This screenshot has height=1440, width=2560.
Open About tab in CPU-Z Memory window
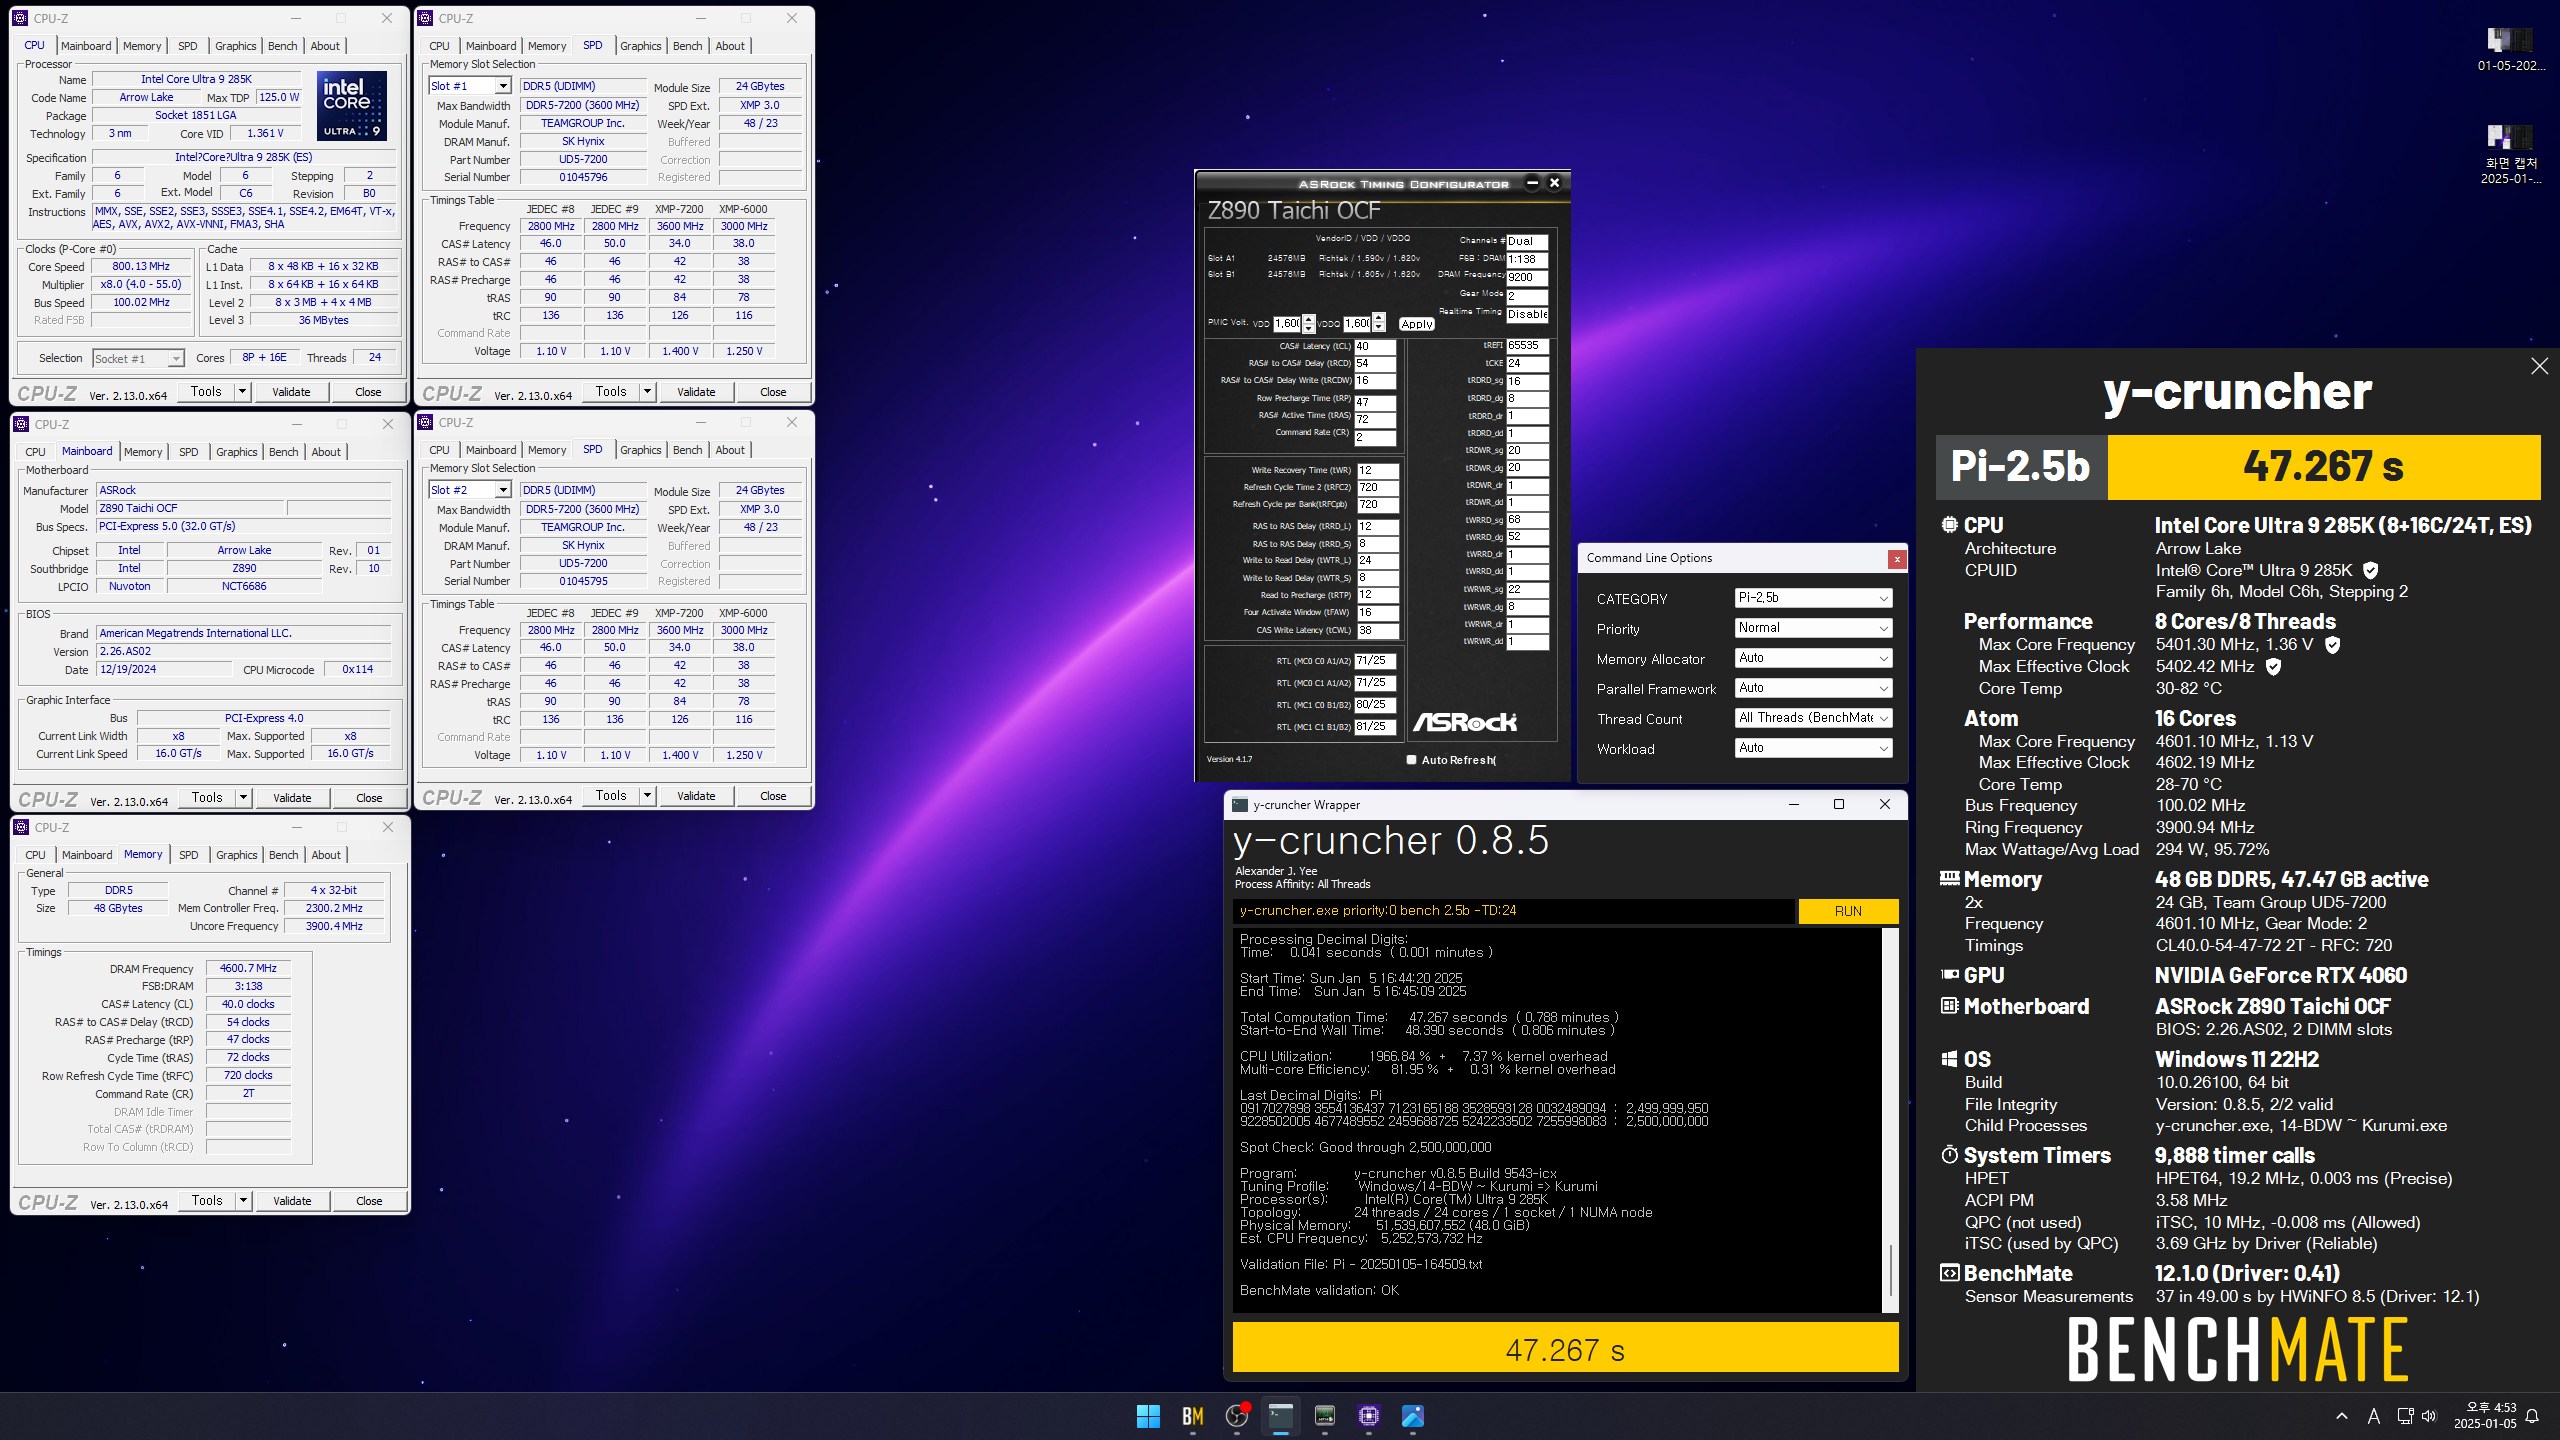click(326, 855)
